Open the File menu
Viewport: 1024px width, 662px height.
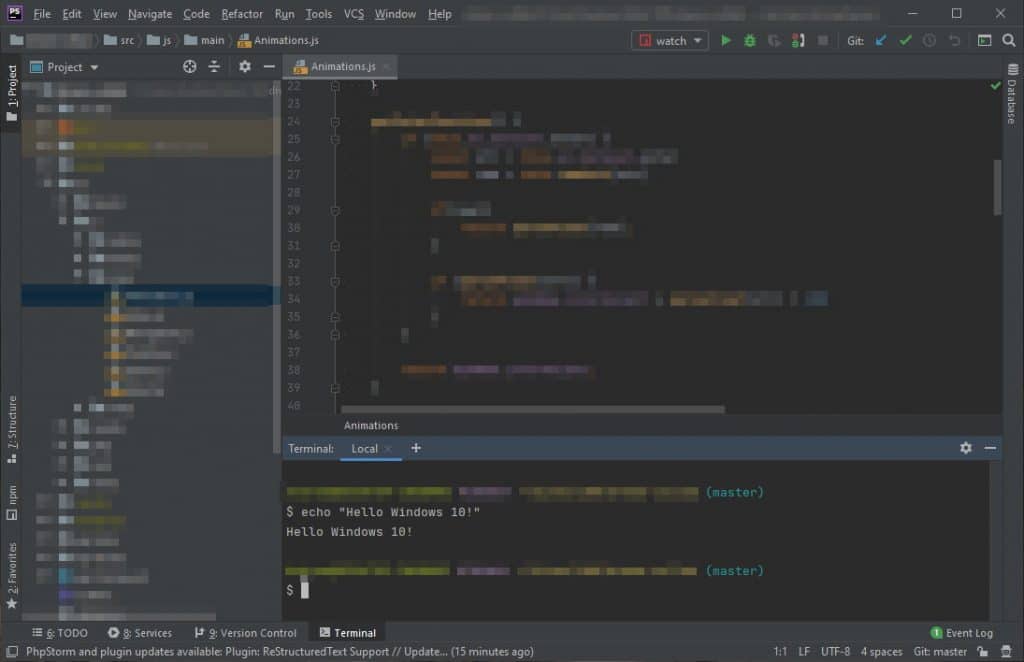coord(42,14)
